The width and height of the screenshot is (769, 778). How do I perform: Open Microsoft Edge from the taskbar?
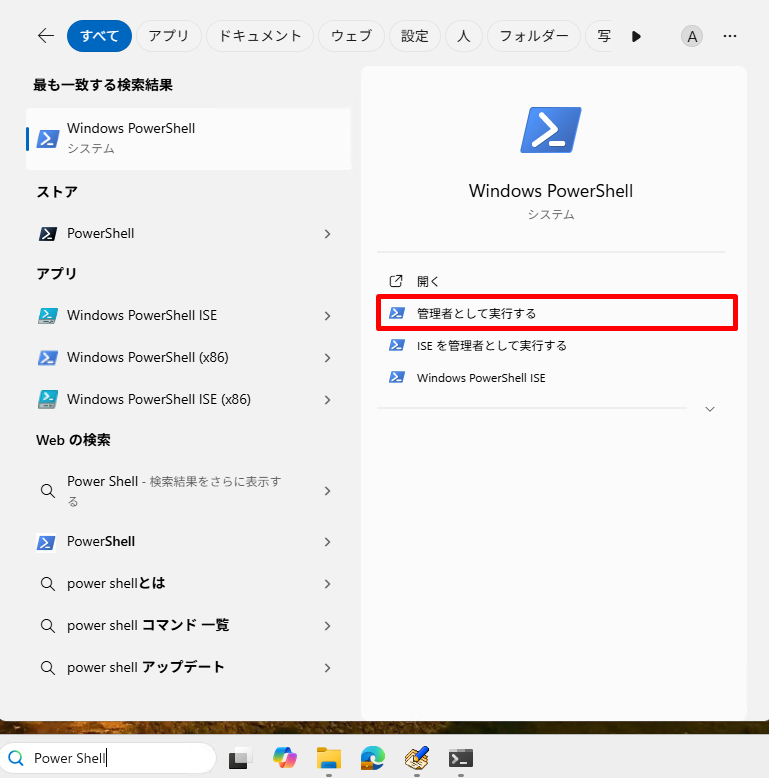click(x=373, y=758)
